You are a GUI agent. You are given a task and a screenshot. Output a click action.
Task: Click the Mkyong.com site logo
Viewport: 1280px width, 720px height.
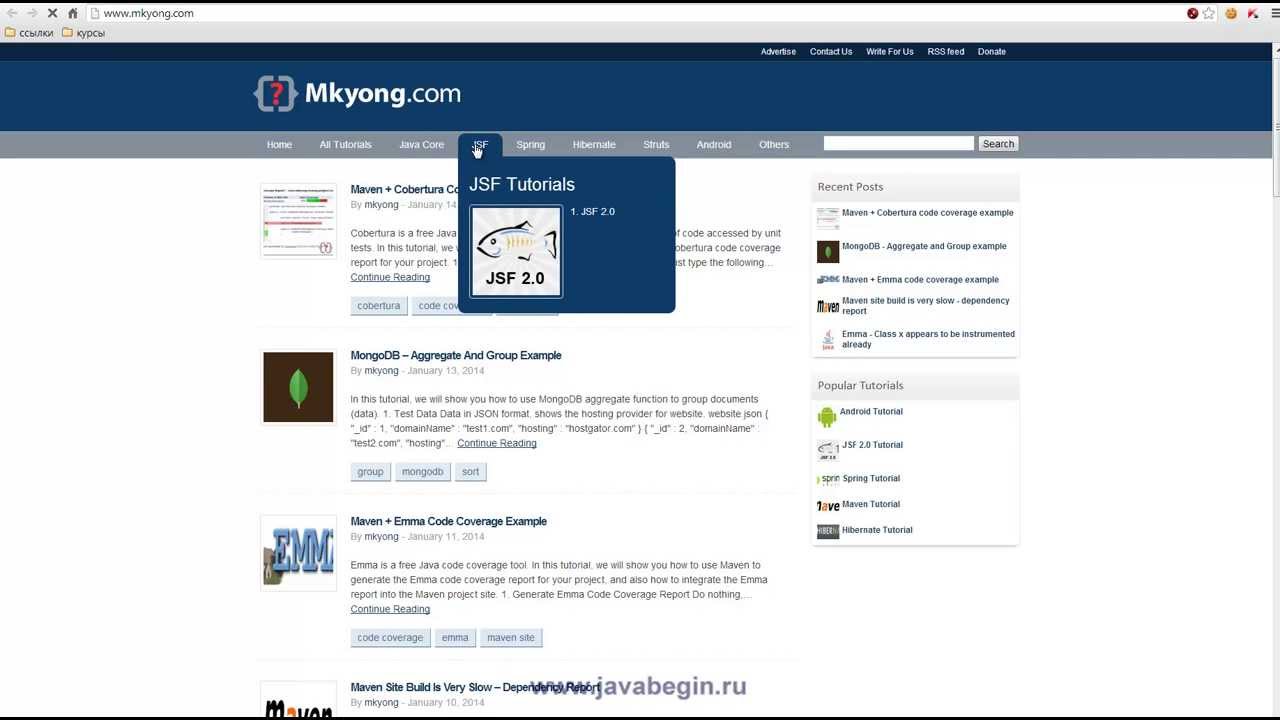357,94
